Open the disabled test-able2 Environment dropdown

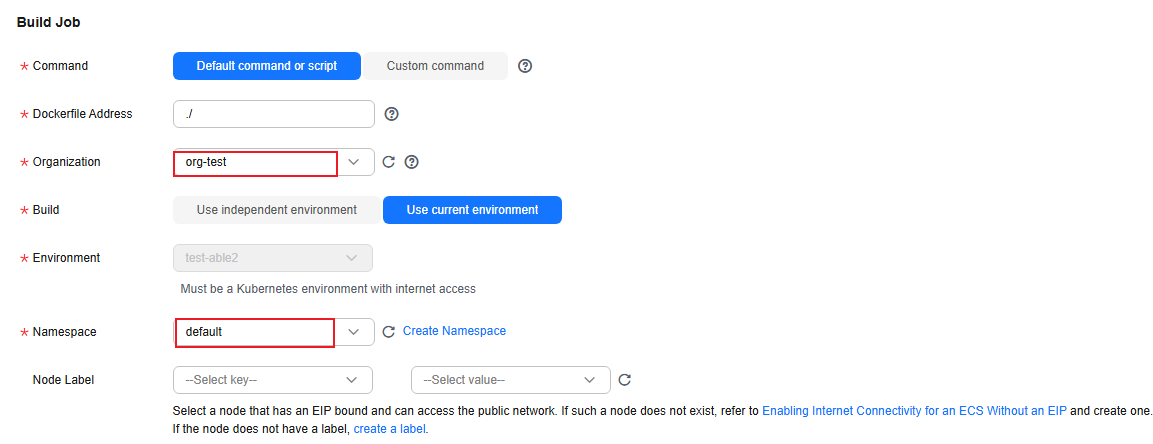click(273, 258)
